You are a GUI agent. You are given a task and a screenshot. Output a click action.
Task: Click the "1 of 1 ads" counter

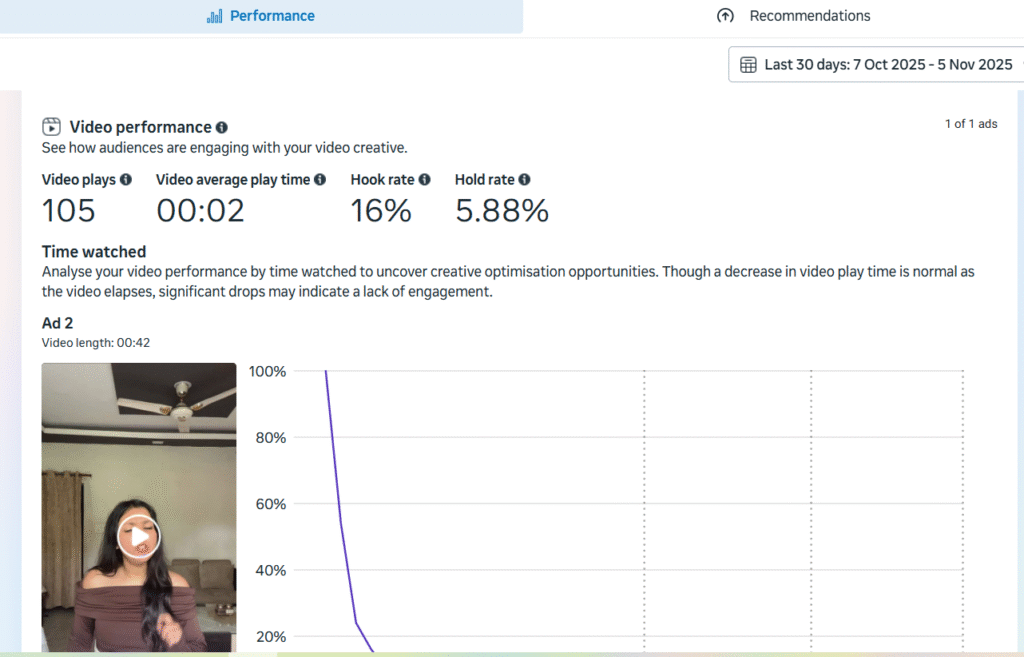click(x=970, y=124)
